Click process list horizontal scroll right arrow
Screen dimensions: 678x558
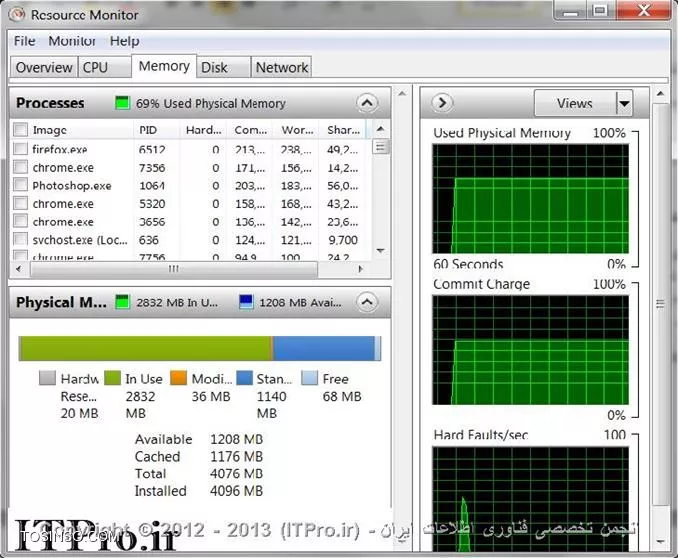[x=360, y=269]
